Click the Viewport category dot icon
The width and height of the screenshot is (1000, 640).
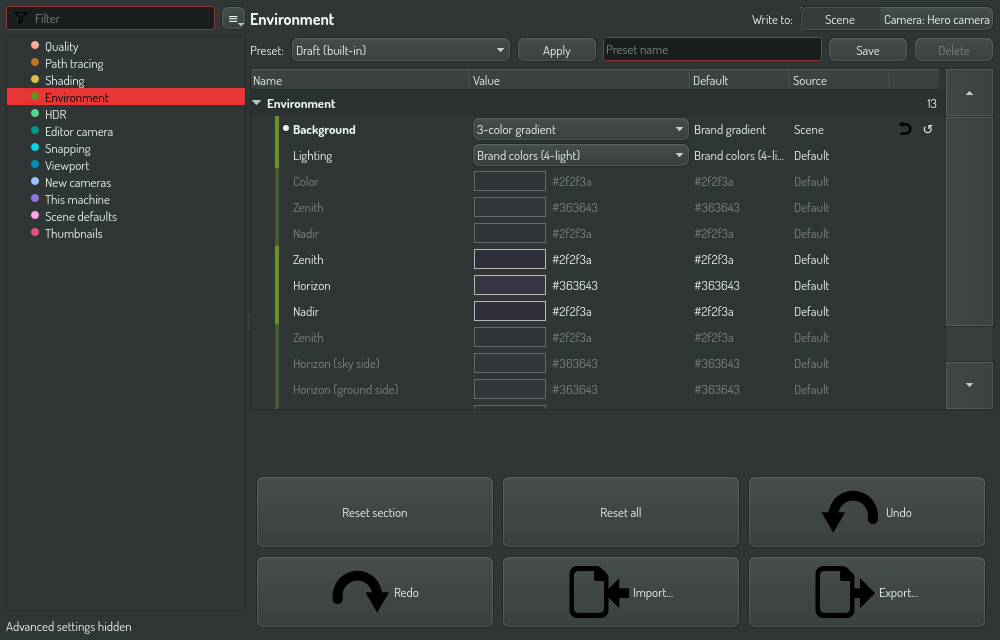click(35, 164)
